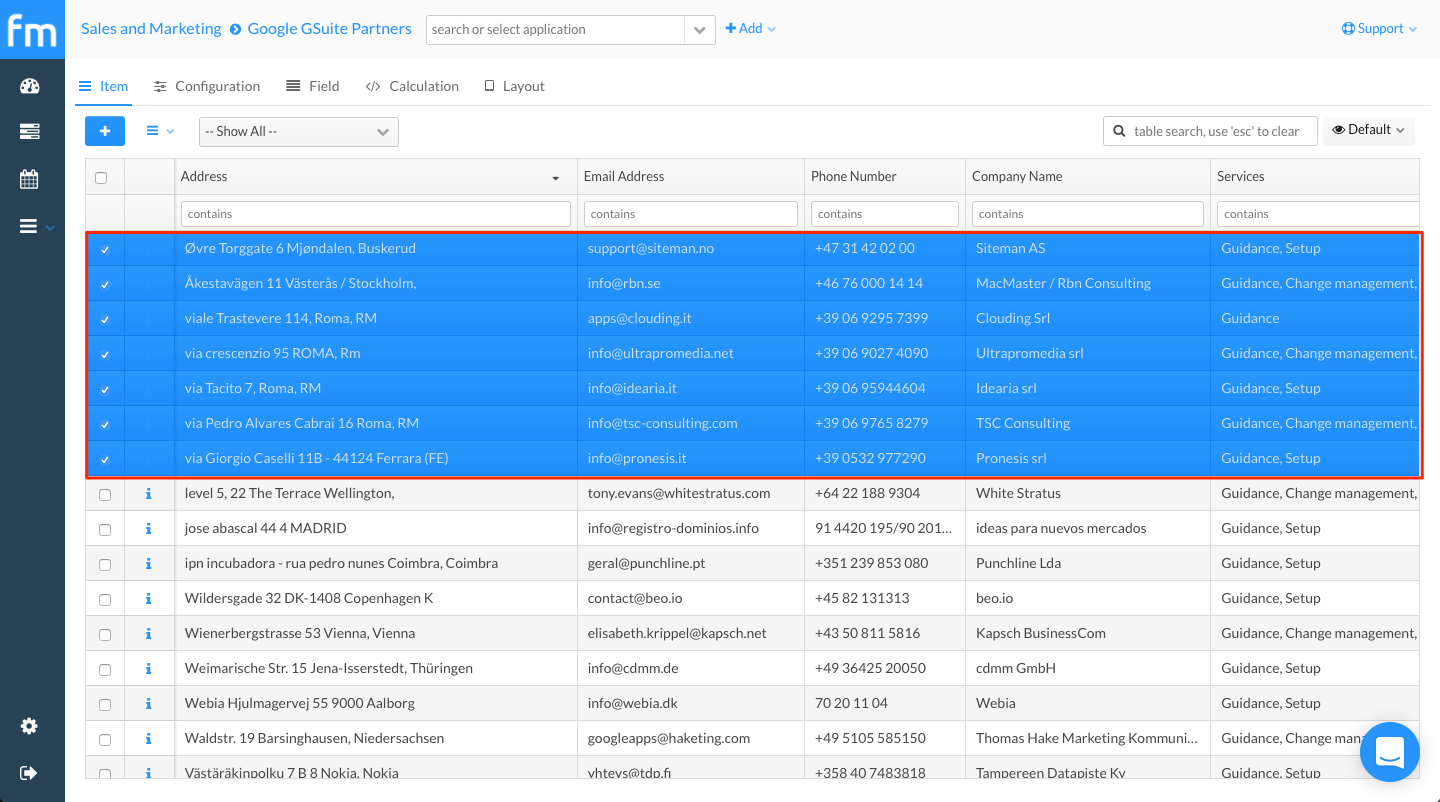Click the info icon for jose abascal row
This screenshot has width=1440, height=802.
[149, 528]
